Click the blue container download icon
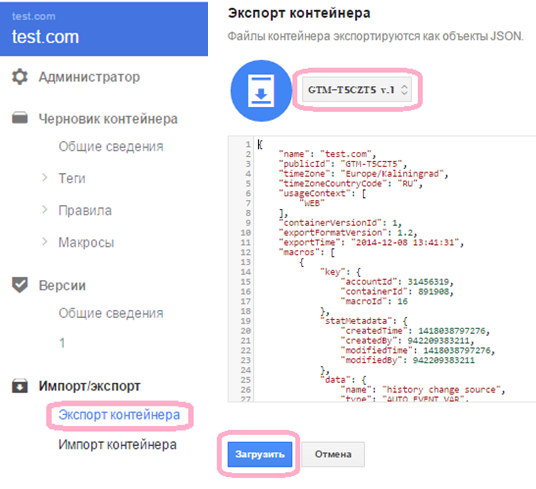 pos(261,91)
